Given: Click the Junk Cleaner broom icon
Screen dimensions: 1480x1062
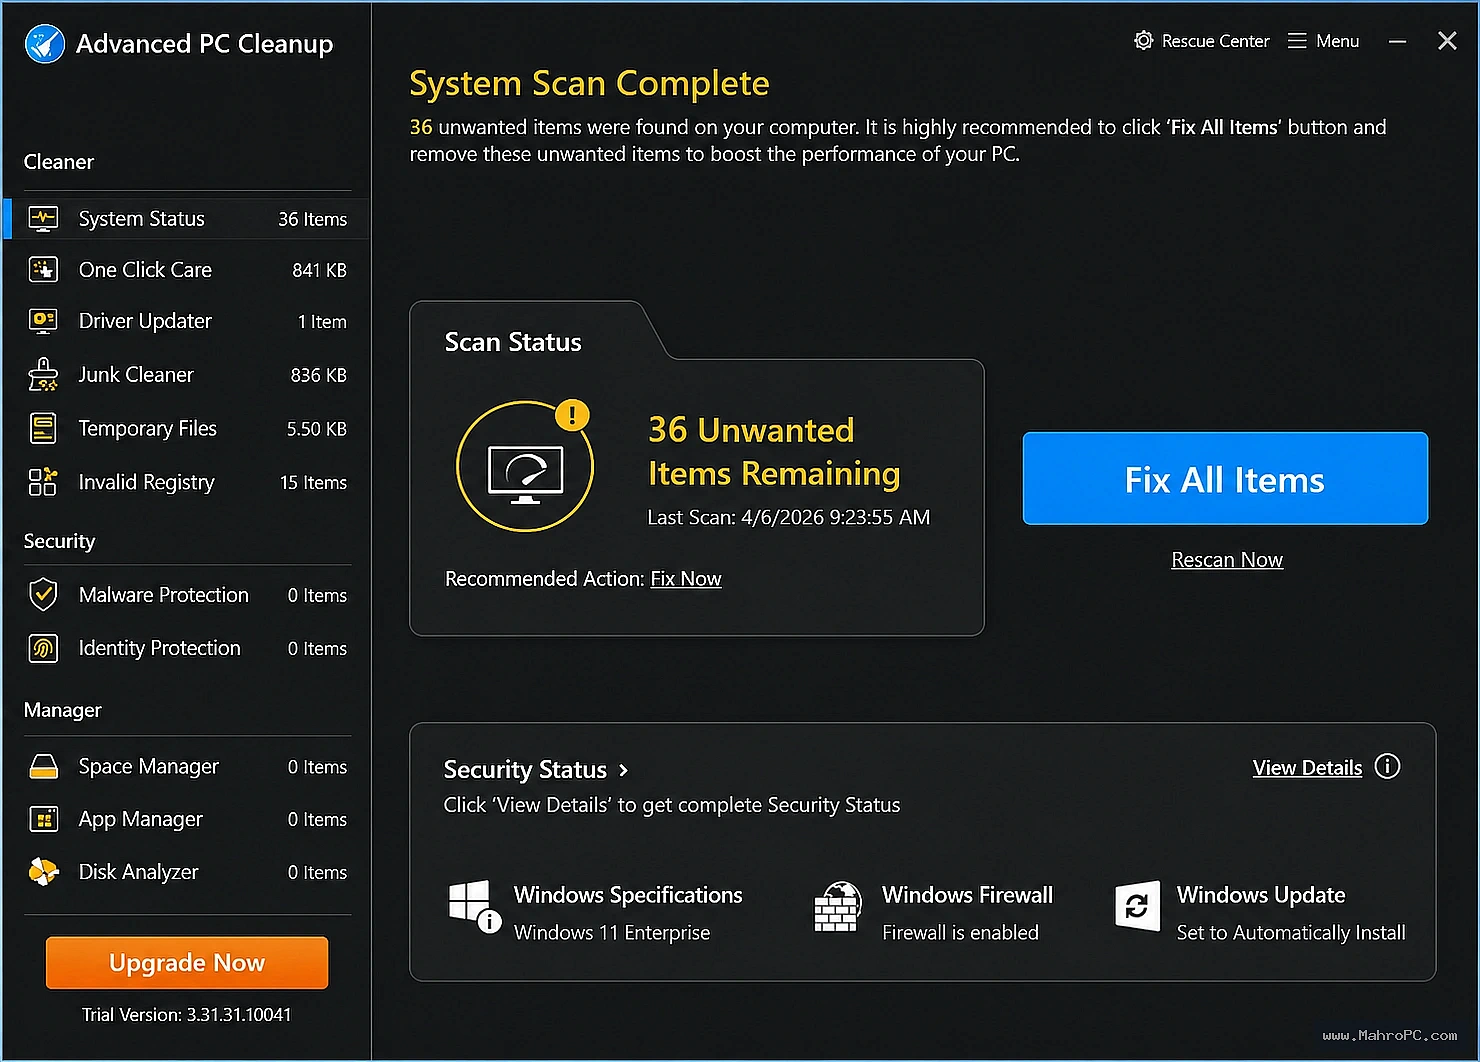Looking at the screenshot, I should point(43,375).
